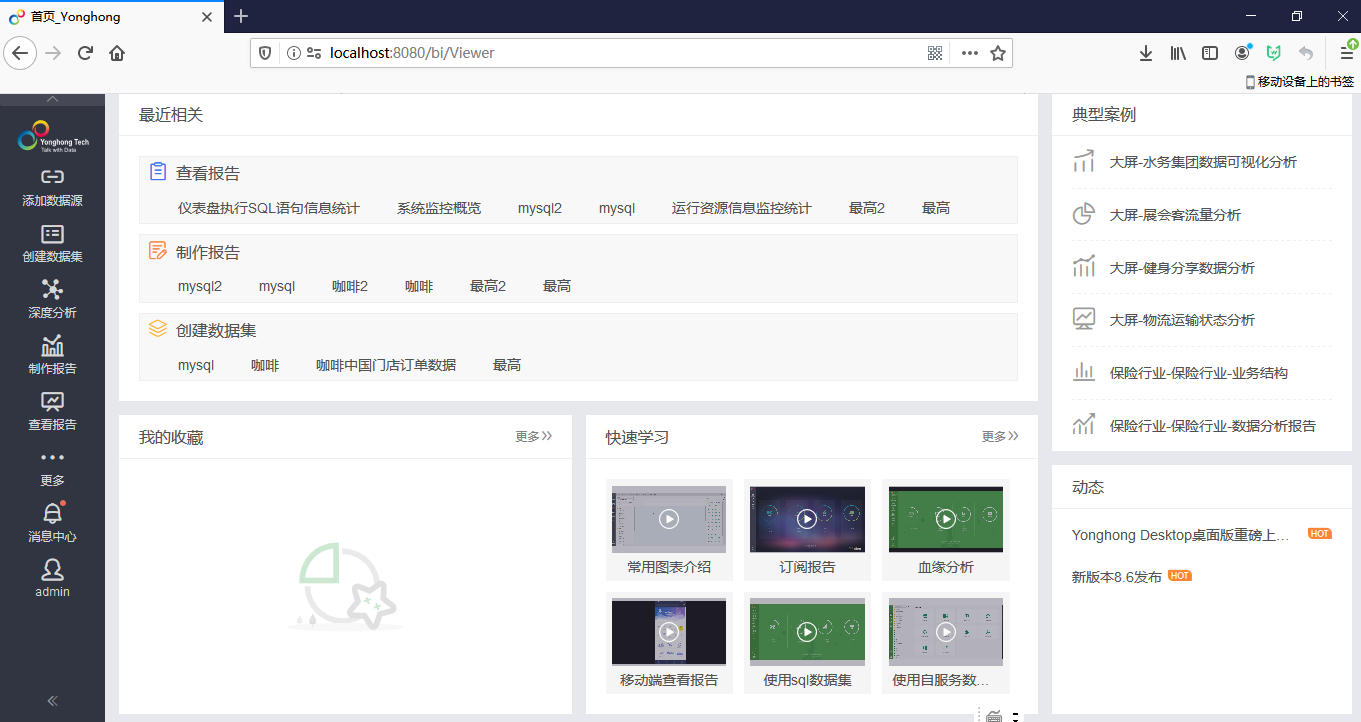This screenshot has height=722, width=1361.
Task: Expand more items in My Favorites (我的收藏)
Action: [x=533, y=436]
